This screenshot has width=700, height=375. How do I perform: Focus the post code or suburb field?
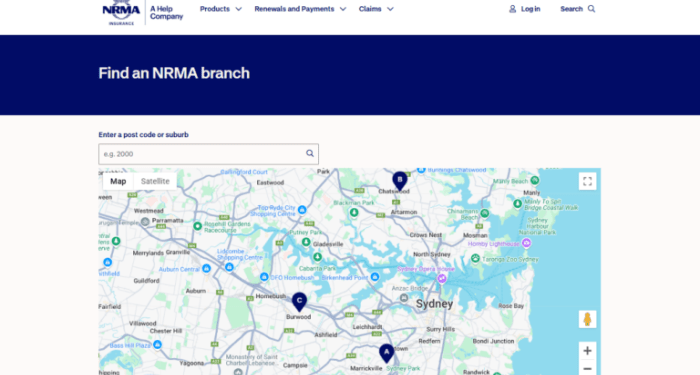(x=208, y=154)
